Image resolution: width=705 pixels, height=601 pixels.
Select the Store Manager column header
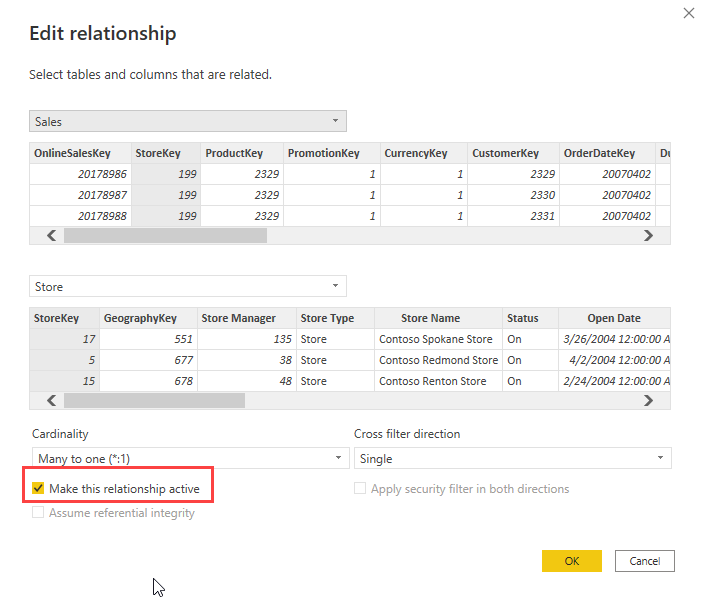point(247,318)
